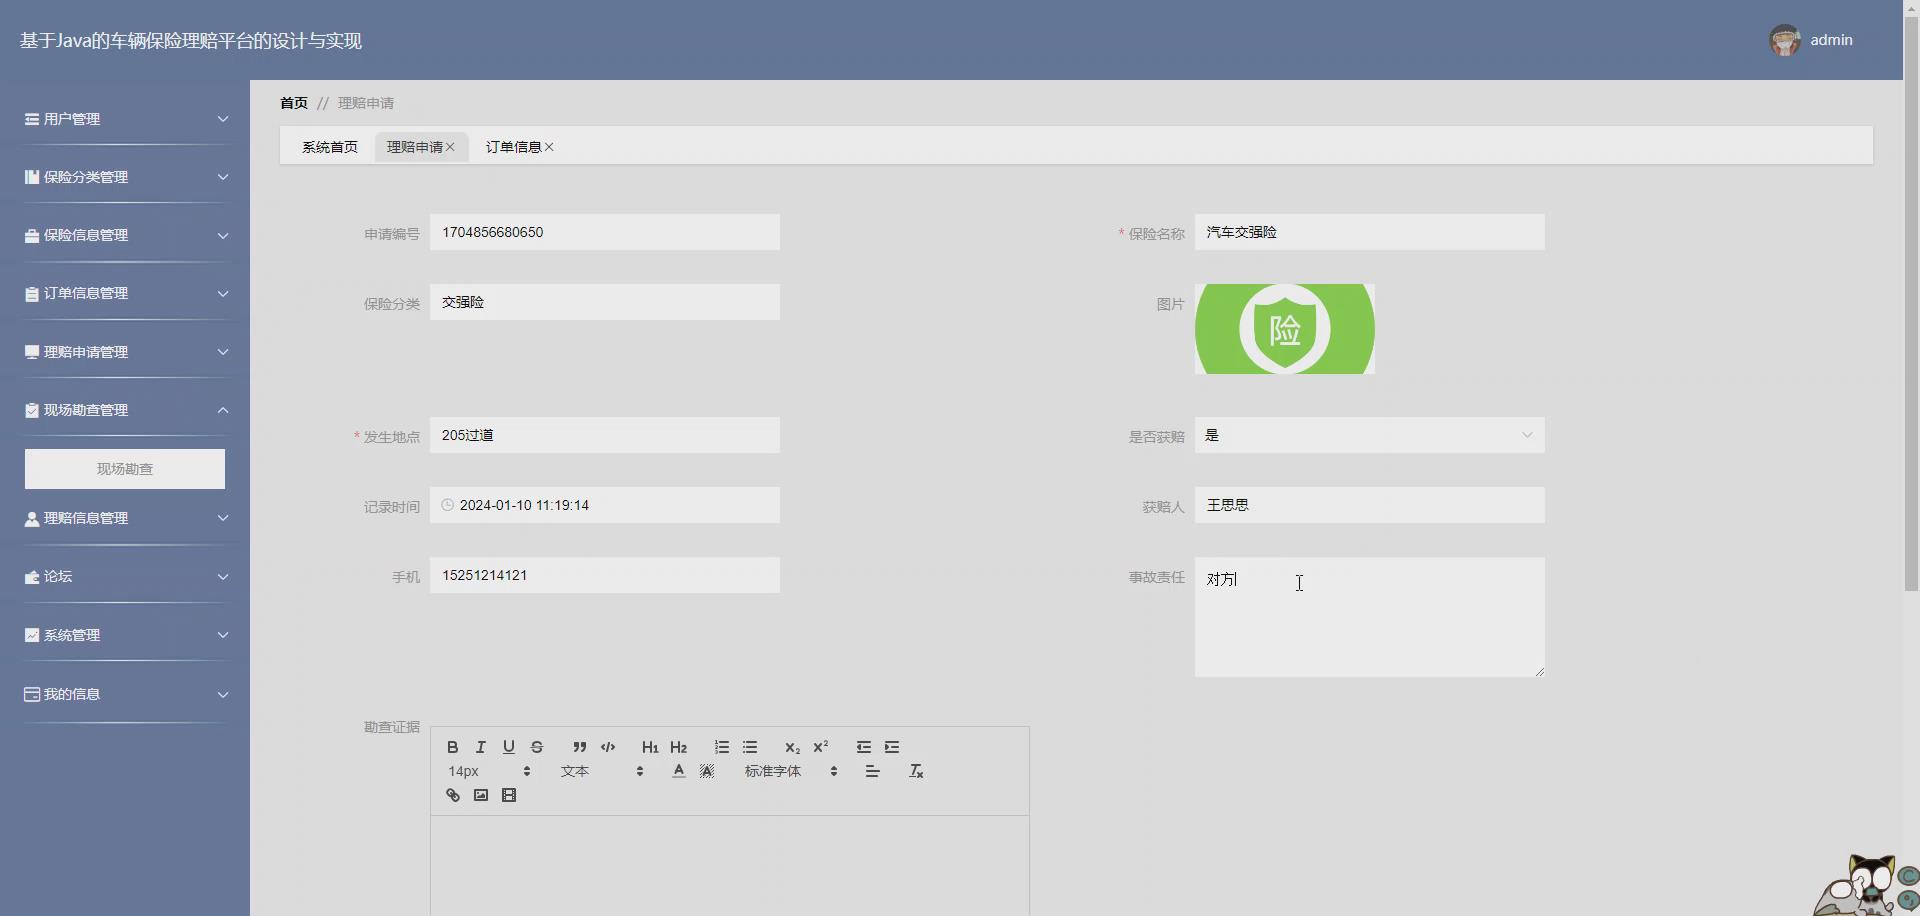This screenshot has height=916, width=1920.
Task: Switch to the 订单信息 tab
Action: [513, 146]
